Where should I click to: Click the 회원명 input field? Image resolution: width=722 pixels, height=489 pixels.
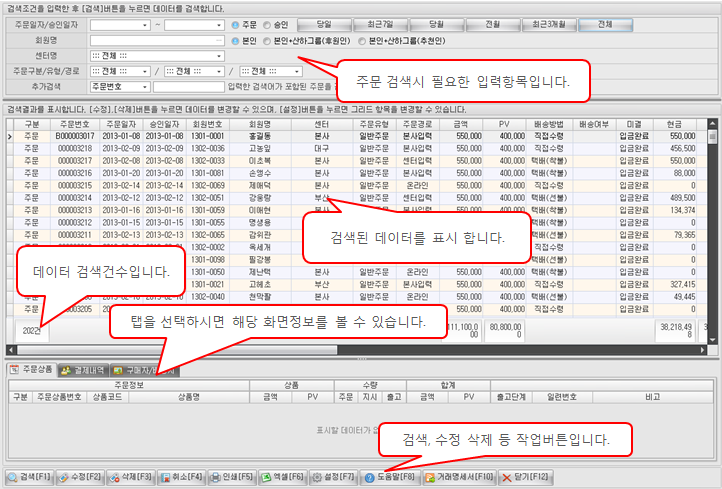point(157,41)
